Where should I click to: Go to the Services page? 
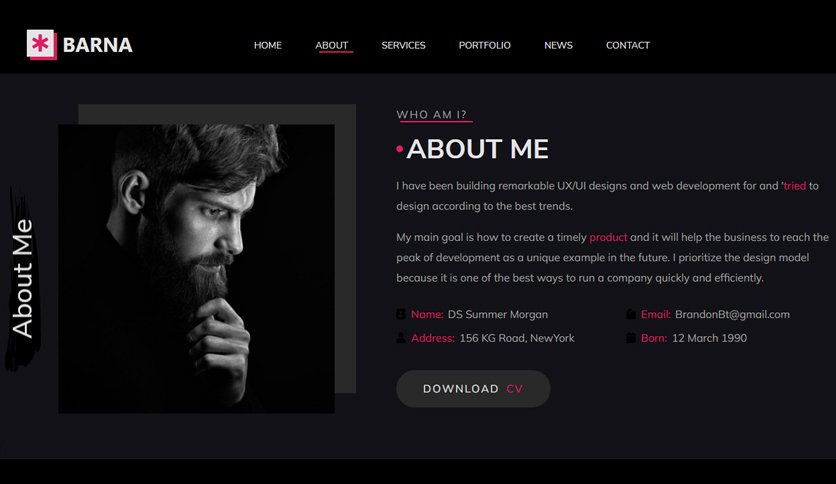point(403,45)
